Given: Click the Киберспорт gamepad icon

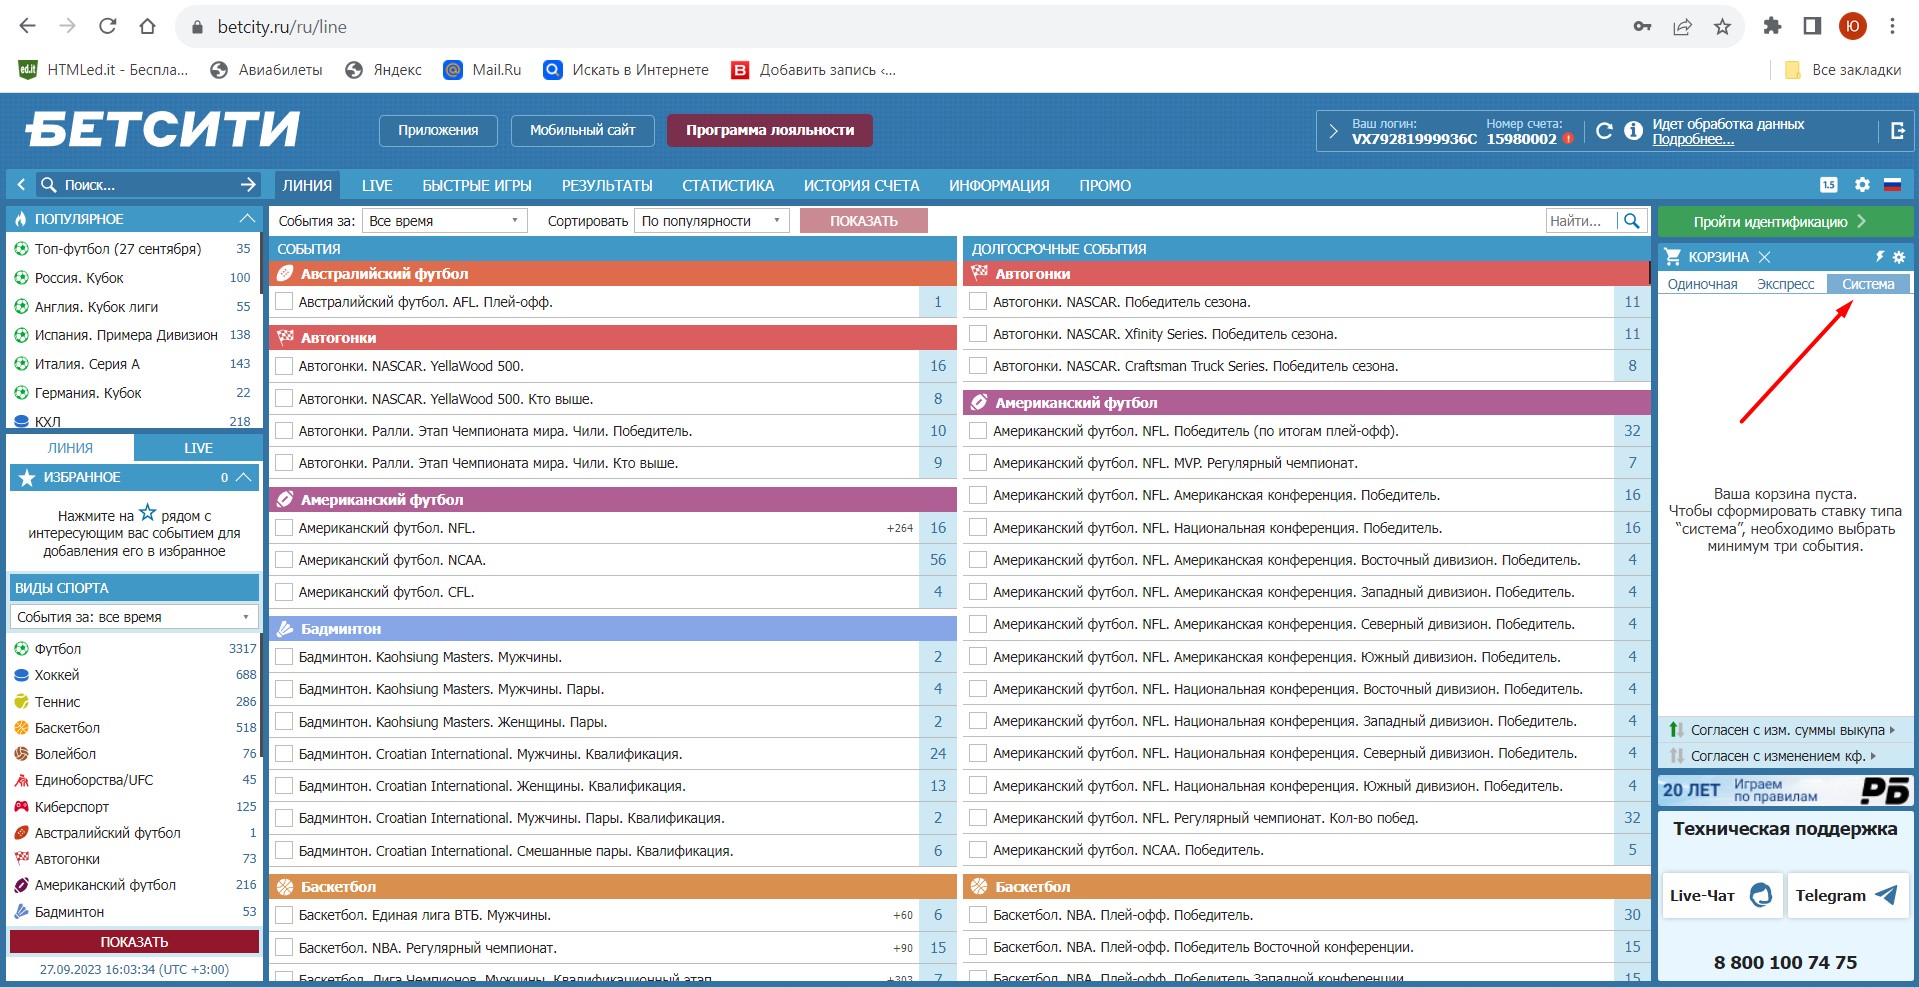Looking at the screenshot, I should point(21,807).
